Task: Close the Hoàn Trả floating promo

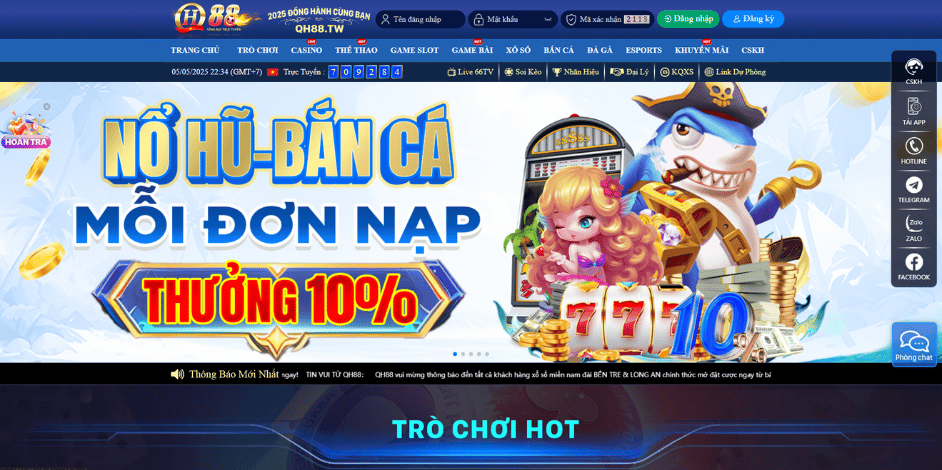Action: point(47,106)
